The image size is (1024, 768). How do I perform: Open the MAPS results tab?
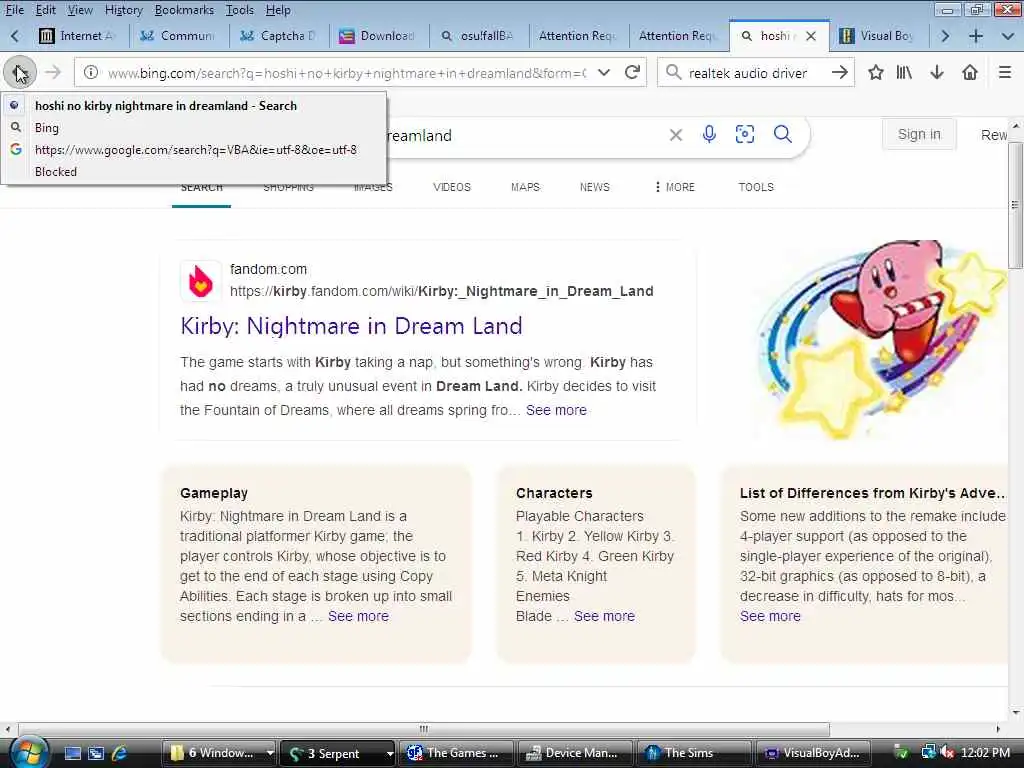pos(525,187)
